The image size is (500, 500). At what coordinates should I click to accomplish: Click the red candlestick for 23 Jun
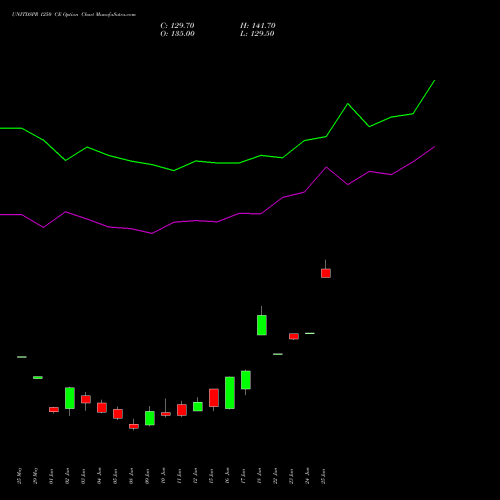(x=294, y=336)
